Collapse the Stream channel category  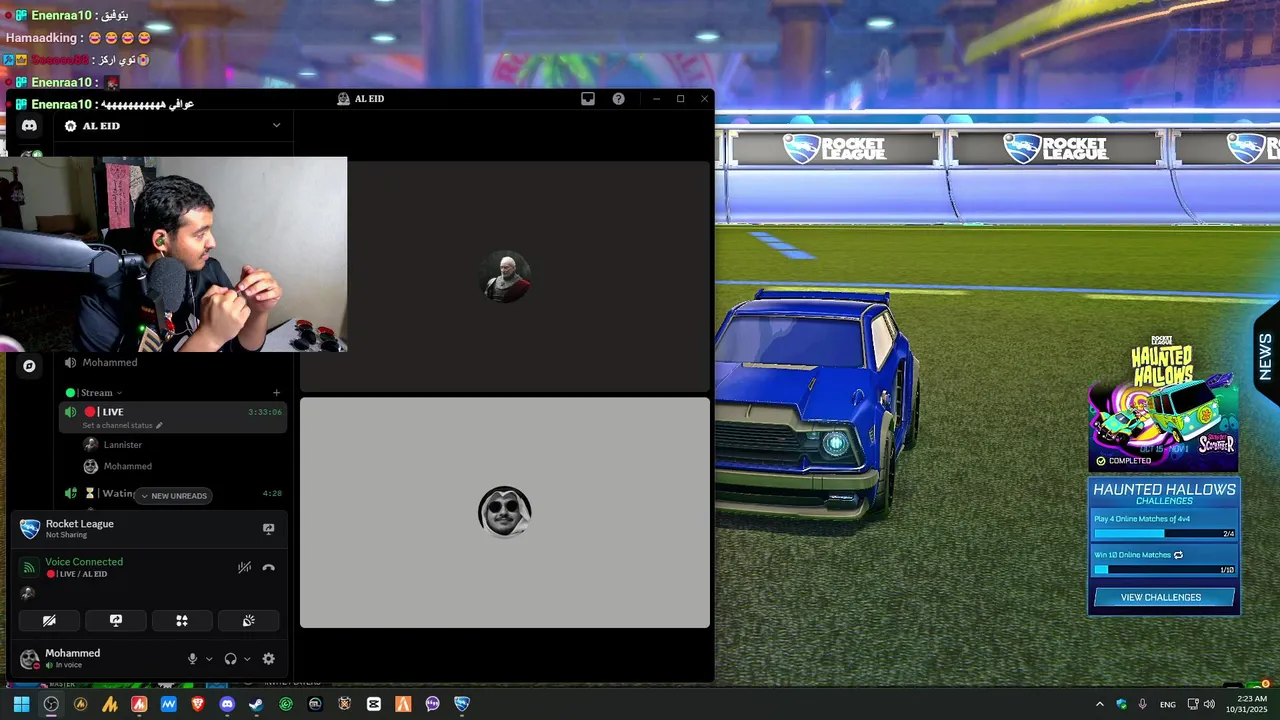(97, 393)
